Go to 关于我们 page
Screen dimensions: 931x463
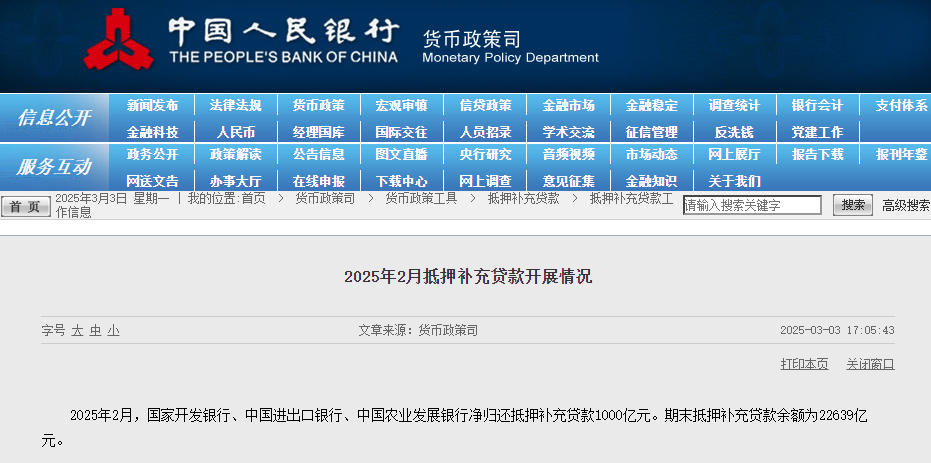pos(734,181)
